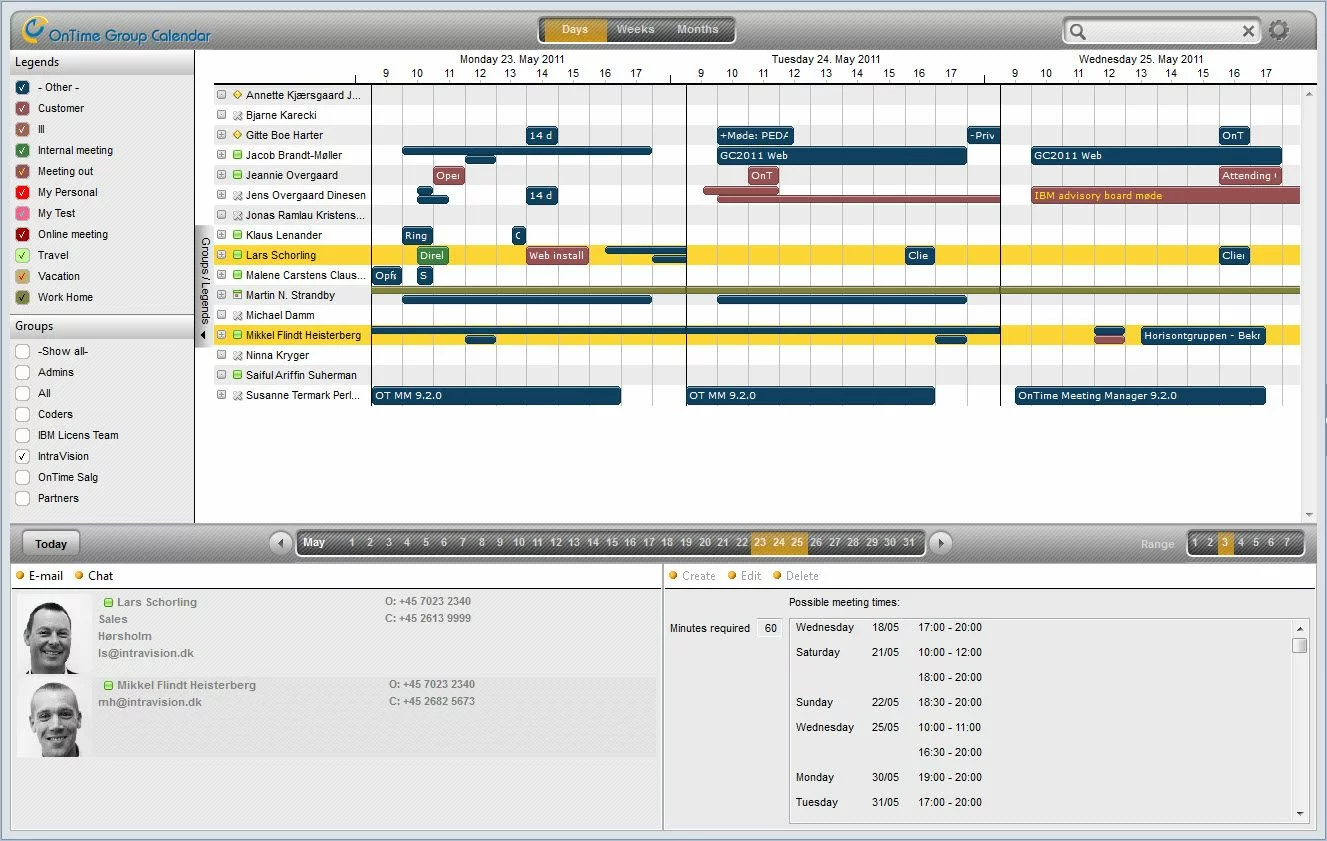Expand Susanne Termark's calendar row
The height and width of the screenshot is (841, 1327).
tap(222, 395)
